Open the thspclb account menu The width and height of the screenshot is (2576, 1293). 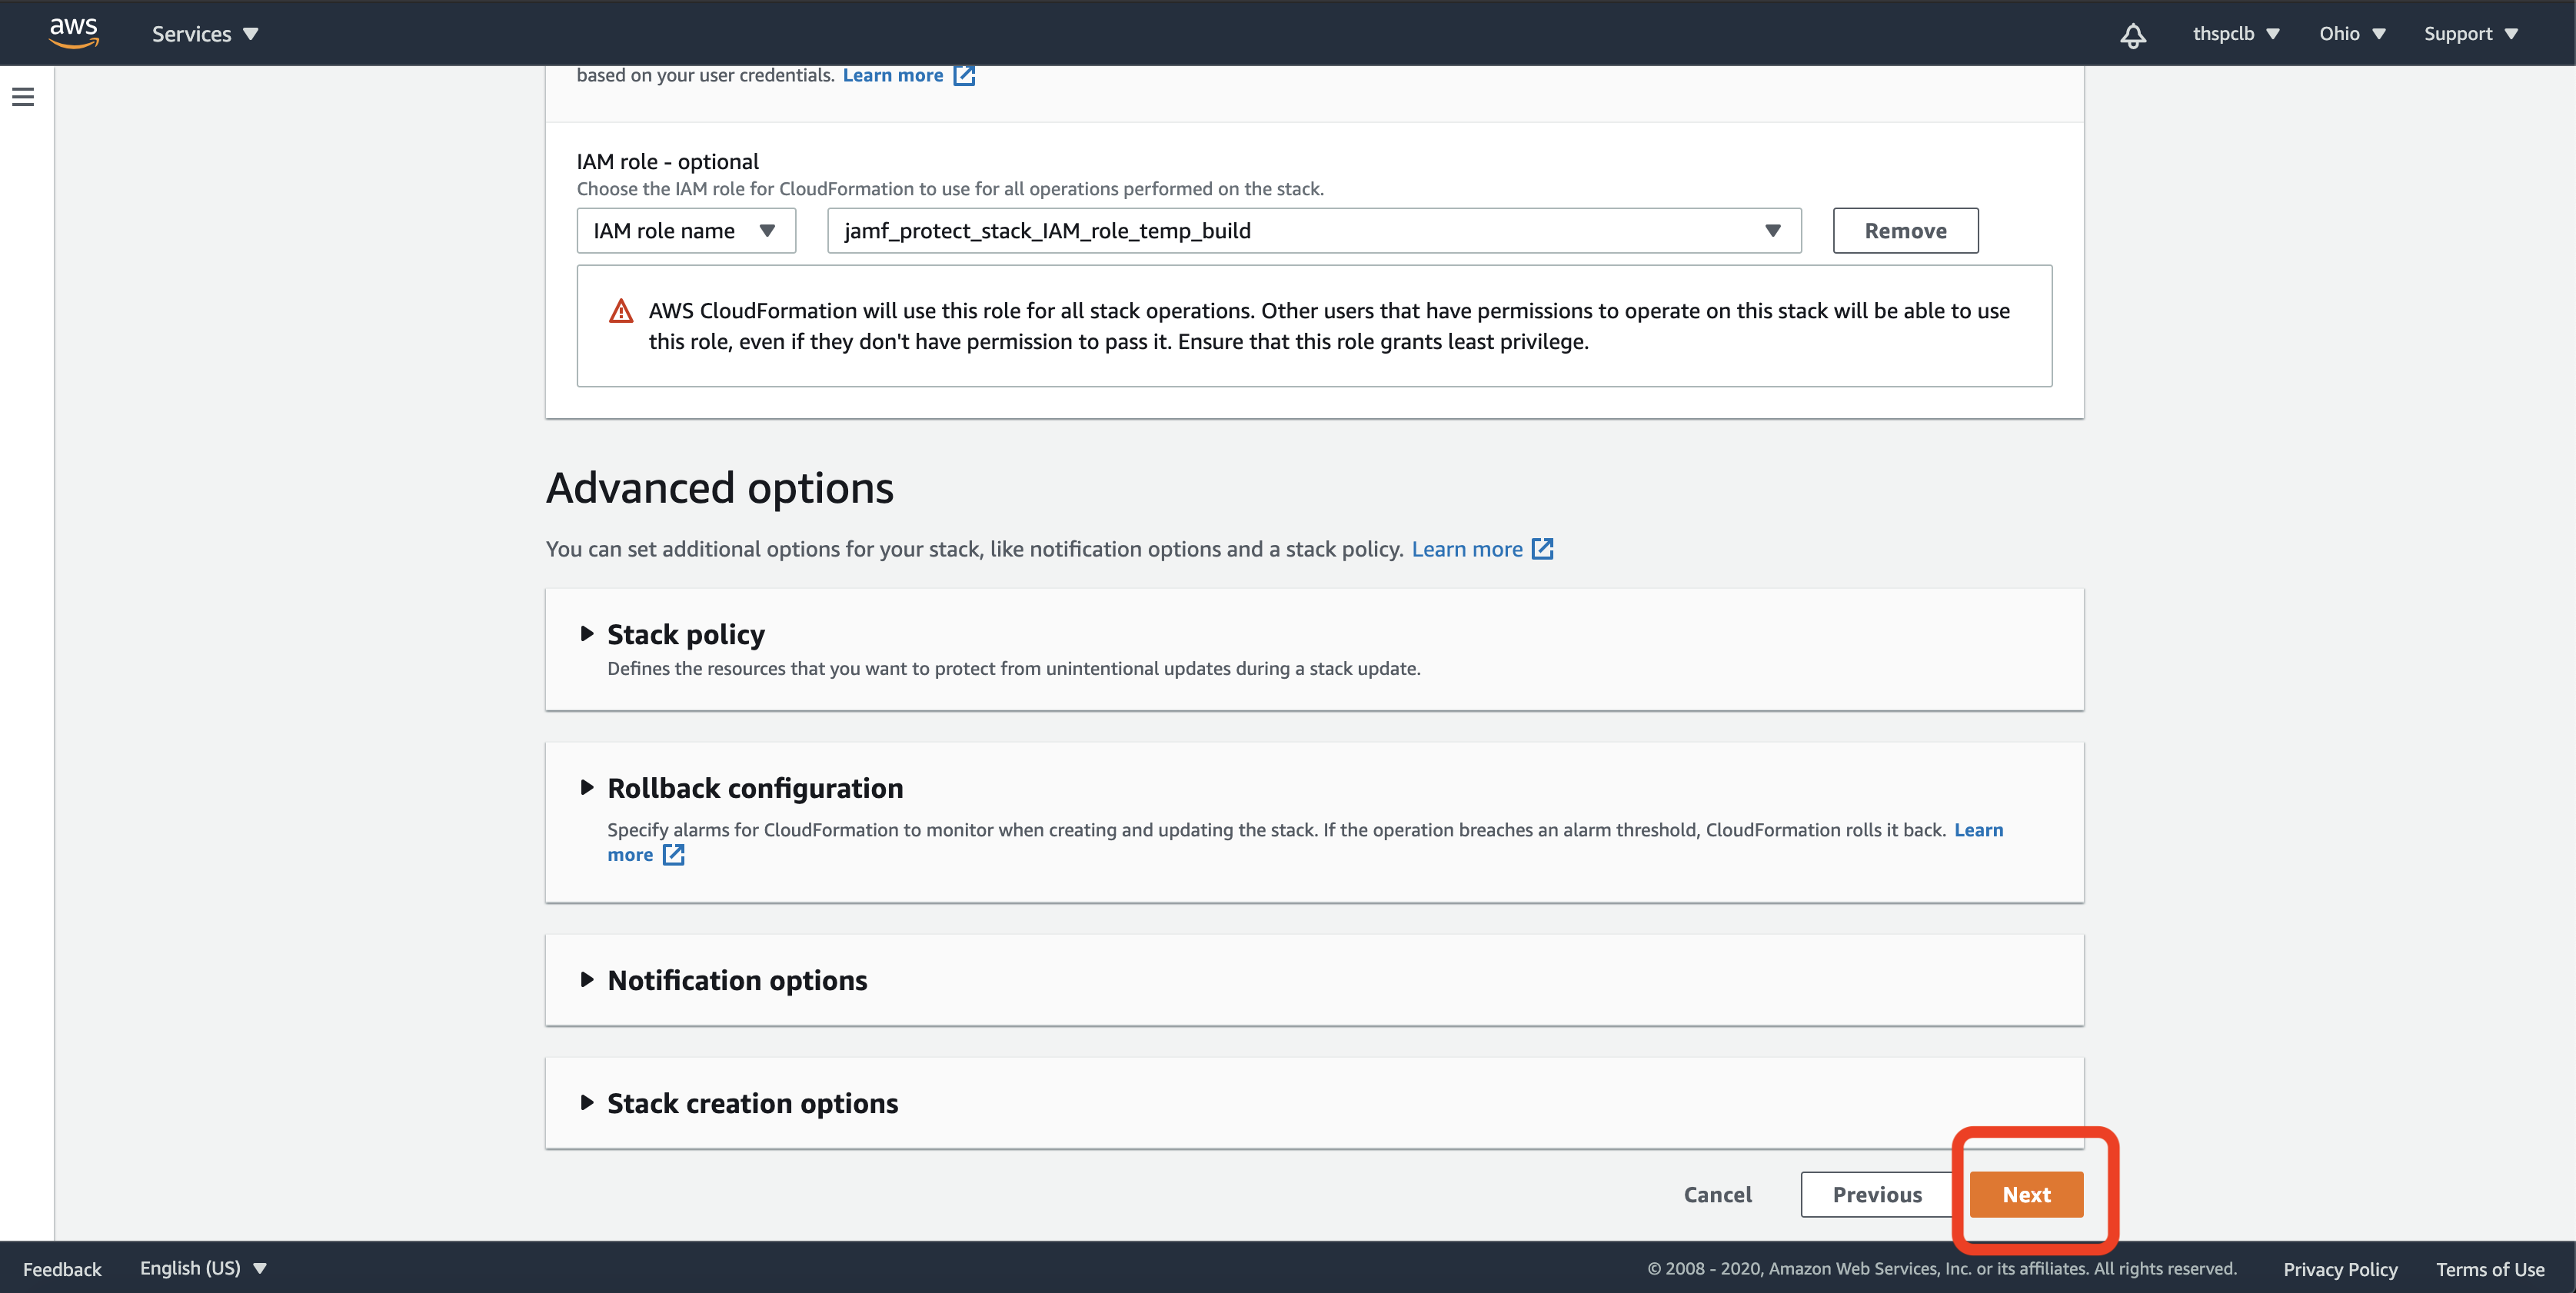coord(2236,34)
